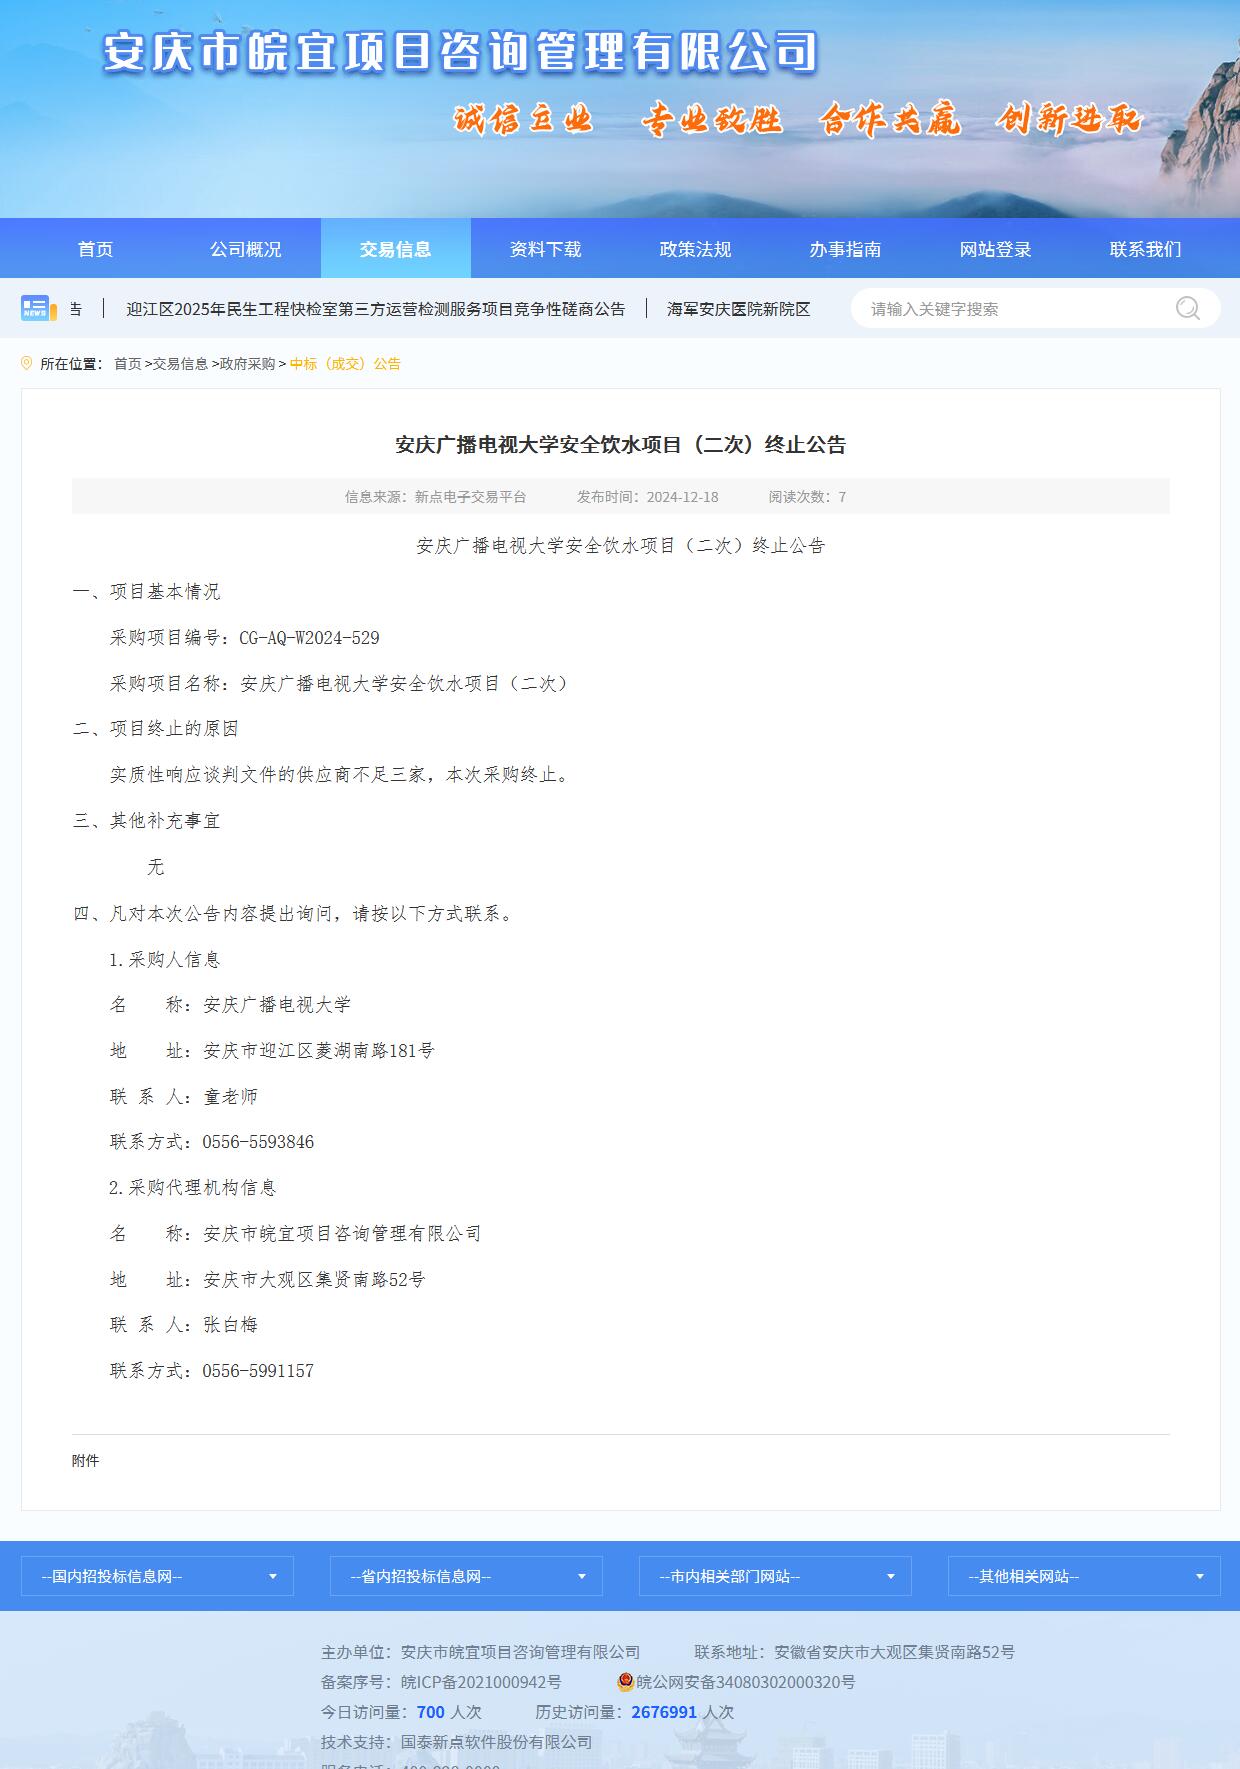Screen dimensions: 1240x1769
Task: Expand the 省内招投标信息网 dropdown
Action: click(466, 1576)
